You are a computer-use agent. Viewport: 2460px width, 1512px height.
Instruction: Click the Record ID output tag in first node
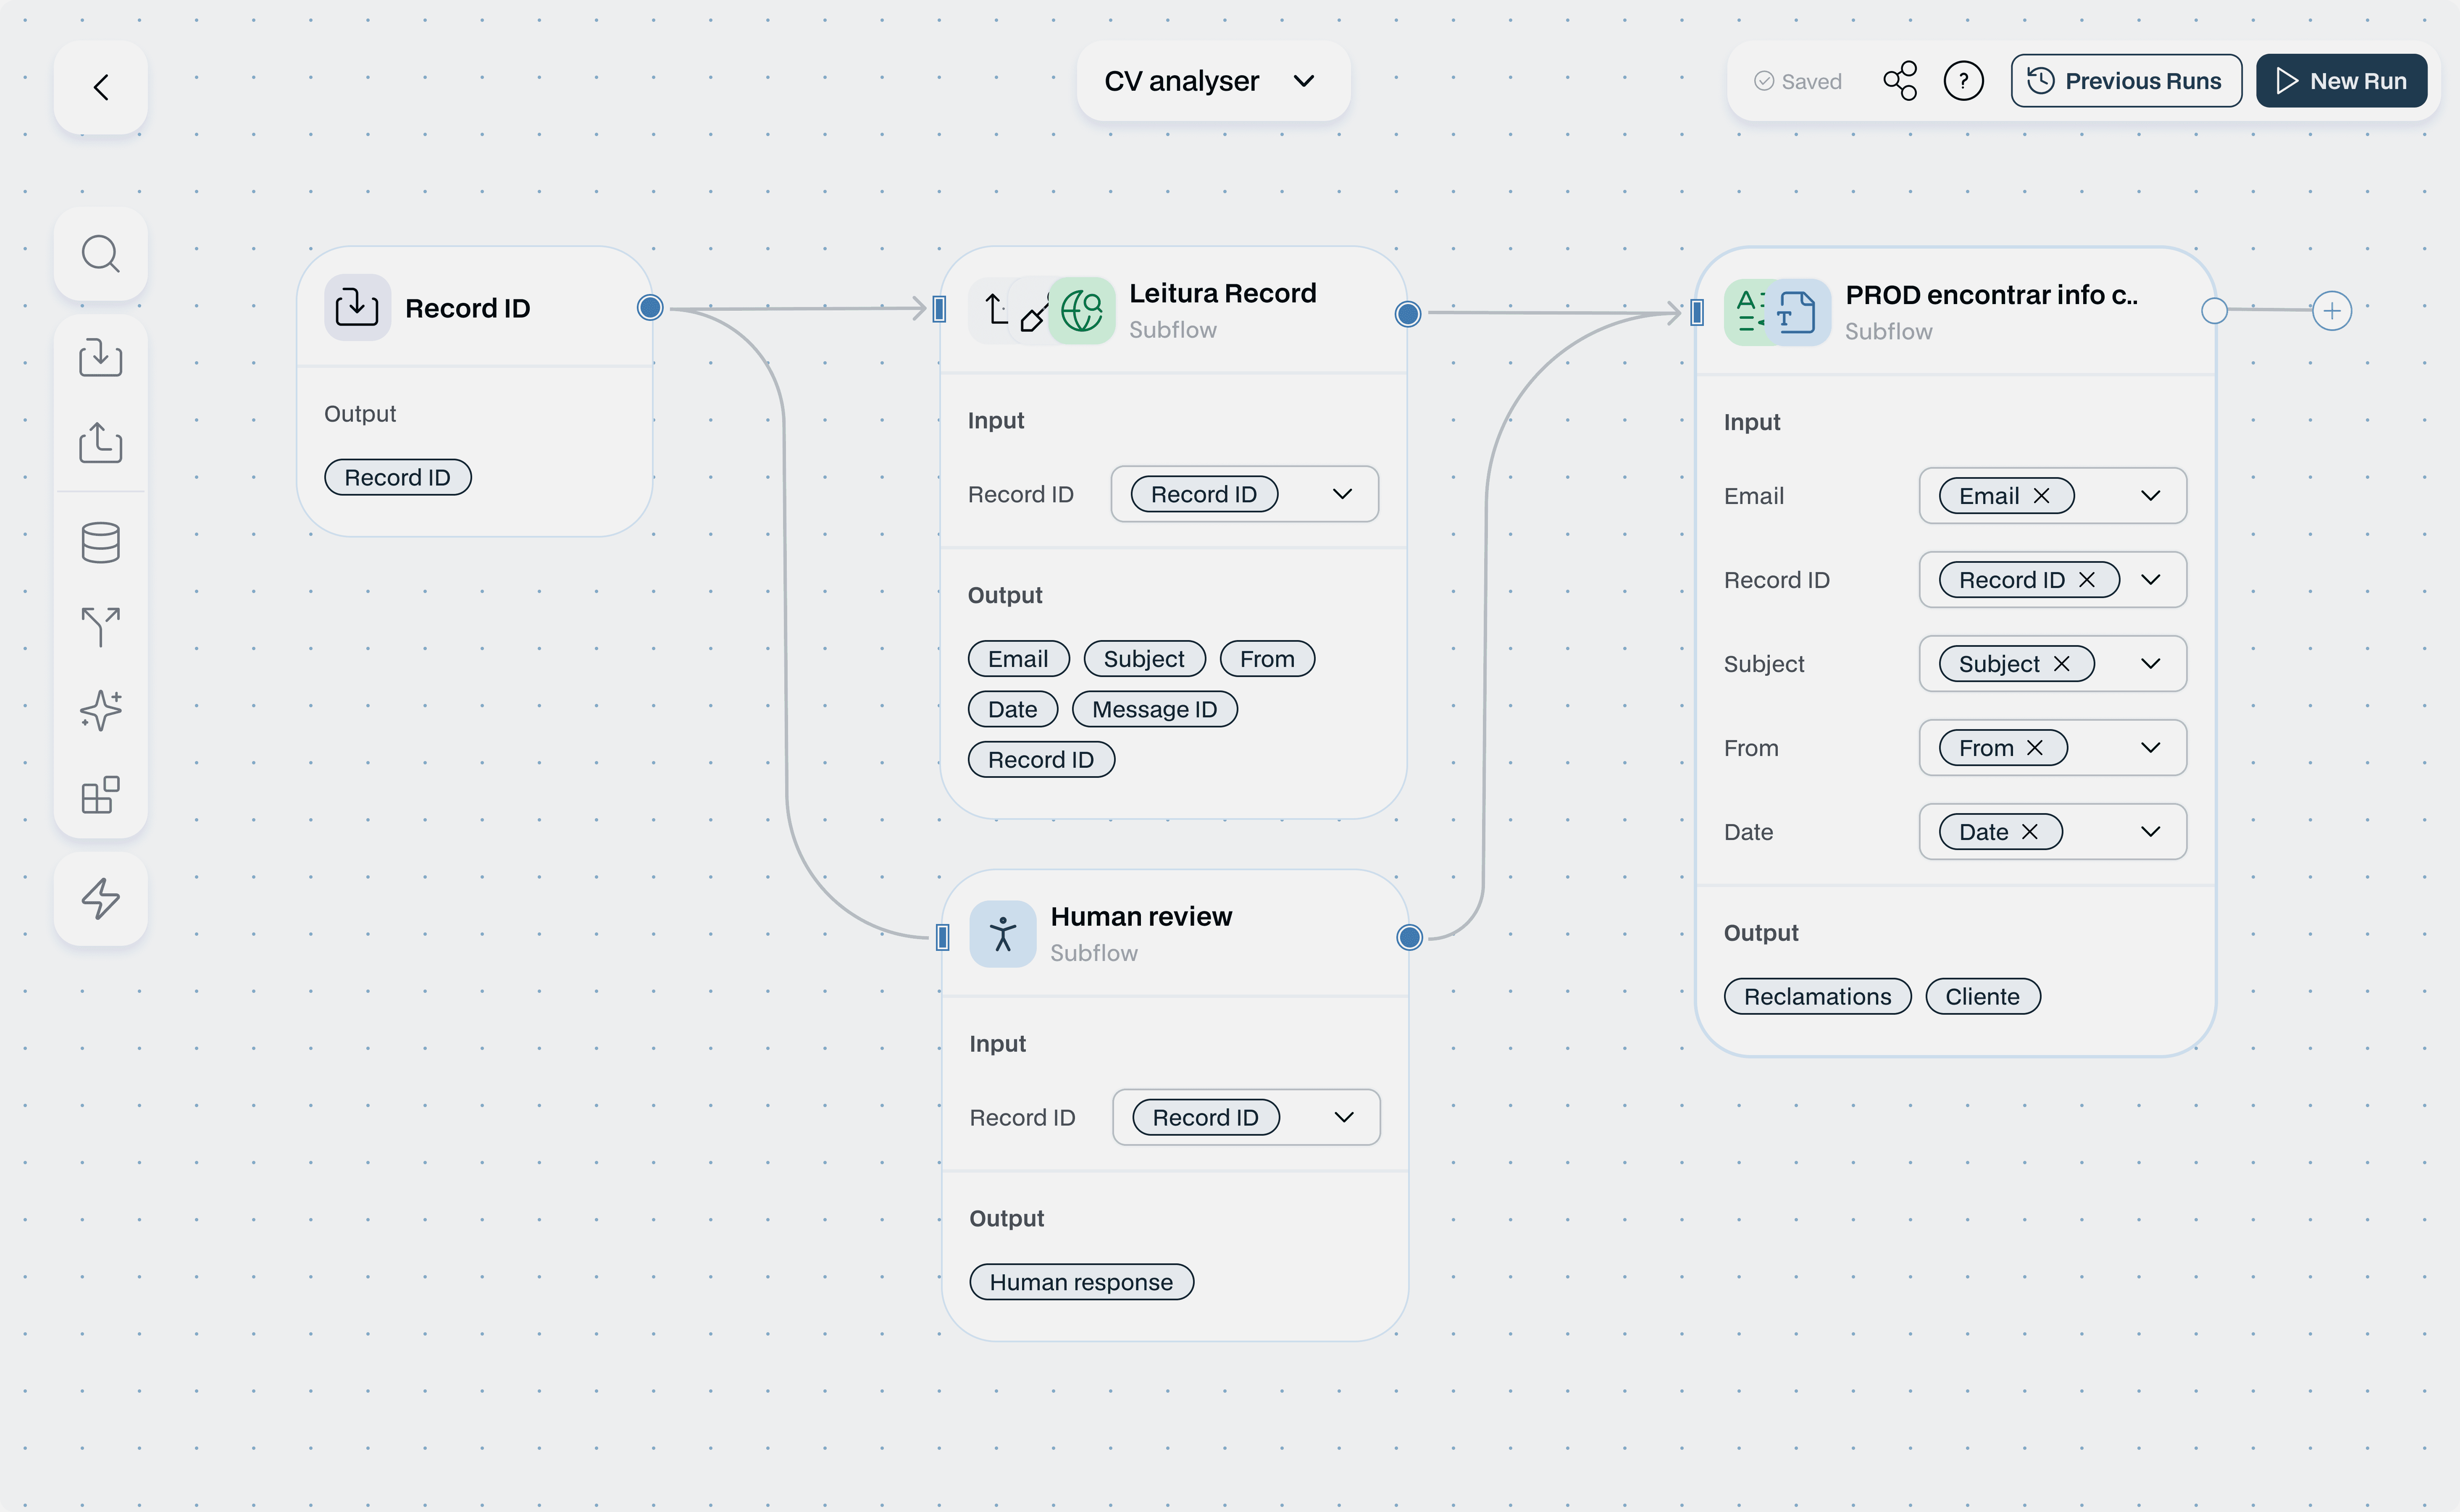coord(398,477)
